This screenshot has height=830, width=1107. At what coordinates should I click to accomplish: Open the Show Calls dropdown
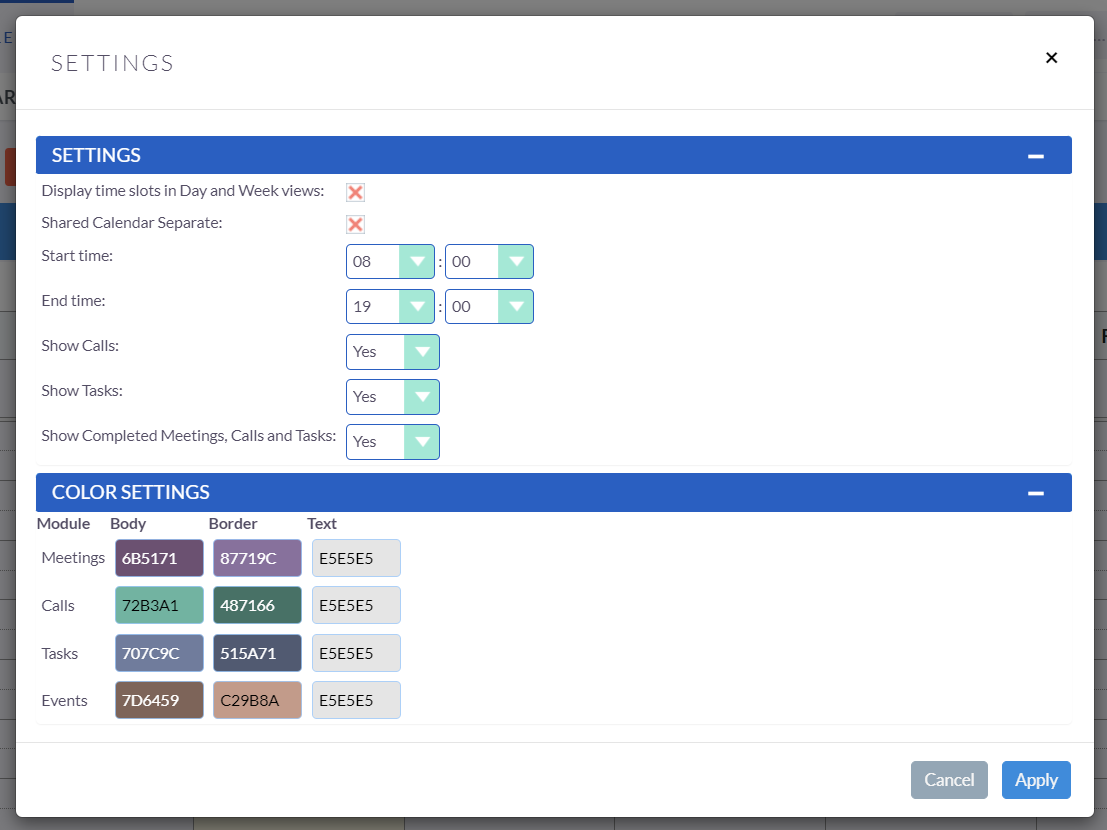coord(392,352)
